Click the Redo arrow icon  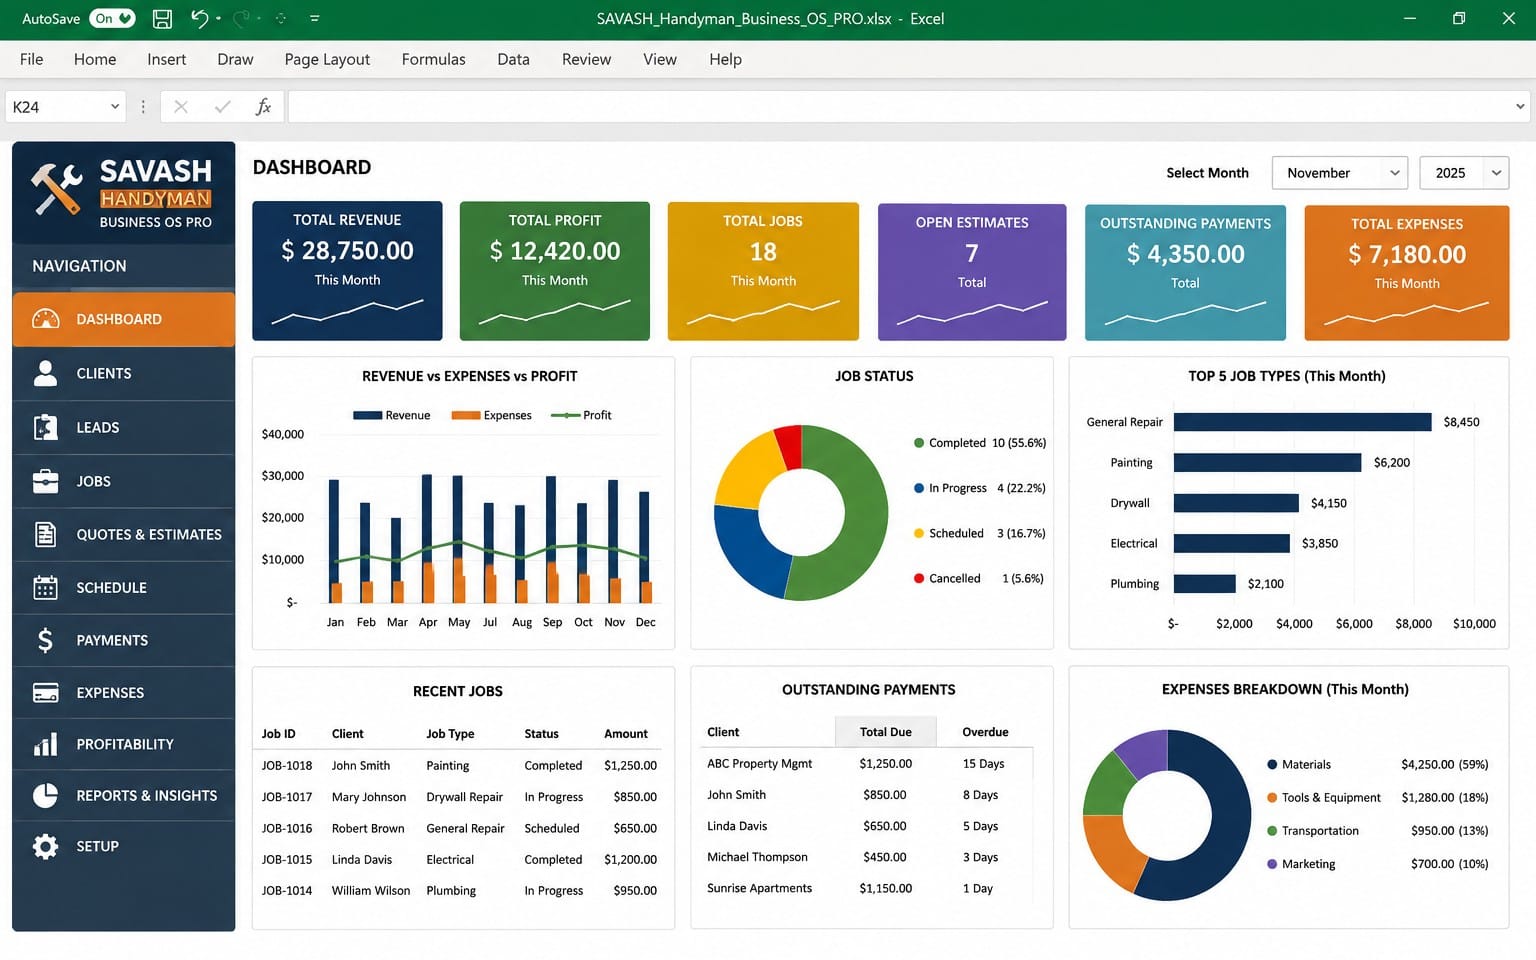point(242,18)
